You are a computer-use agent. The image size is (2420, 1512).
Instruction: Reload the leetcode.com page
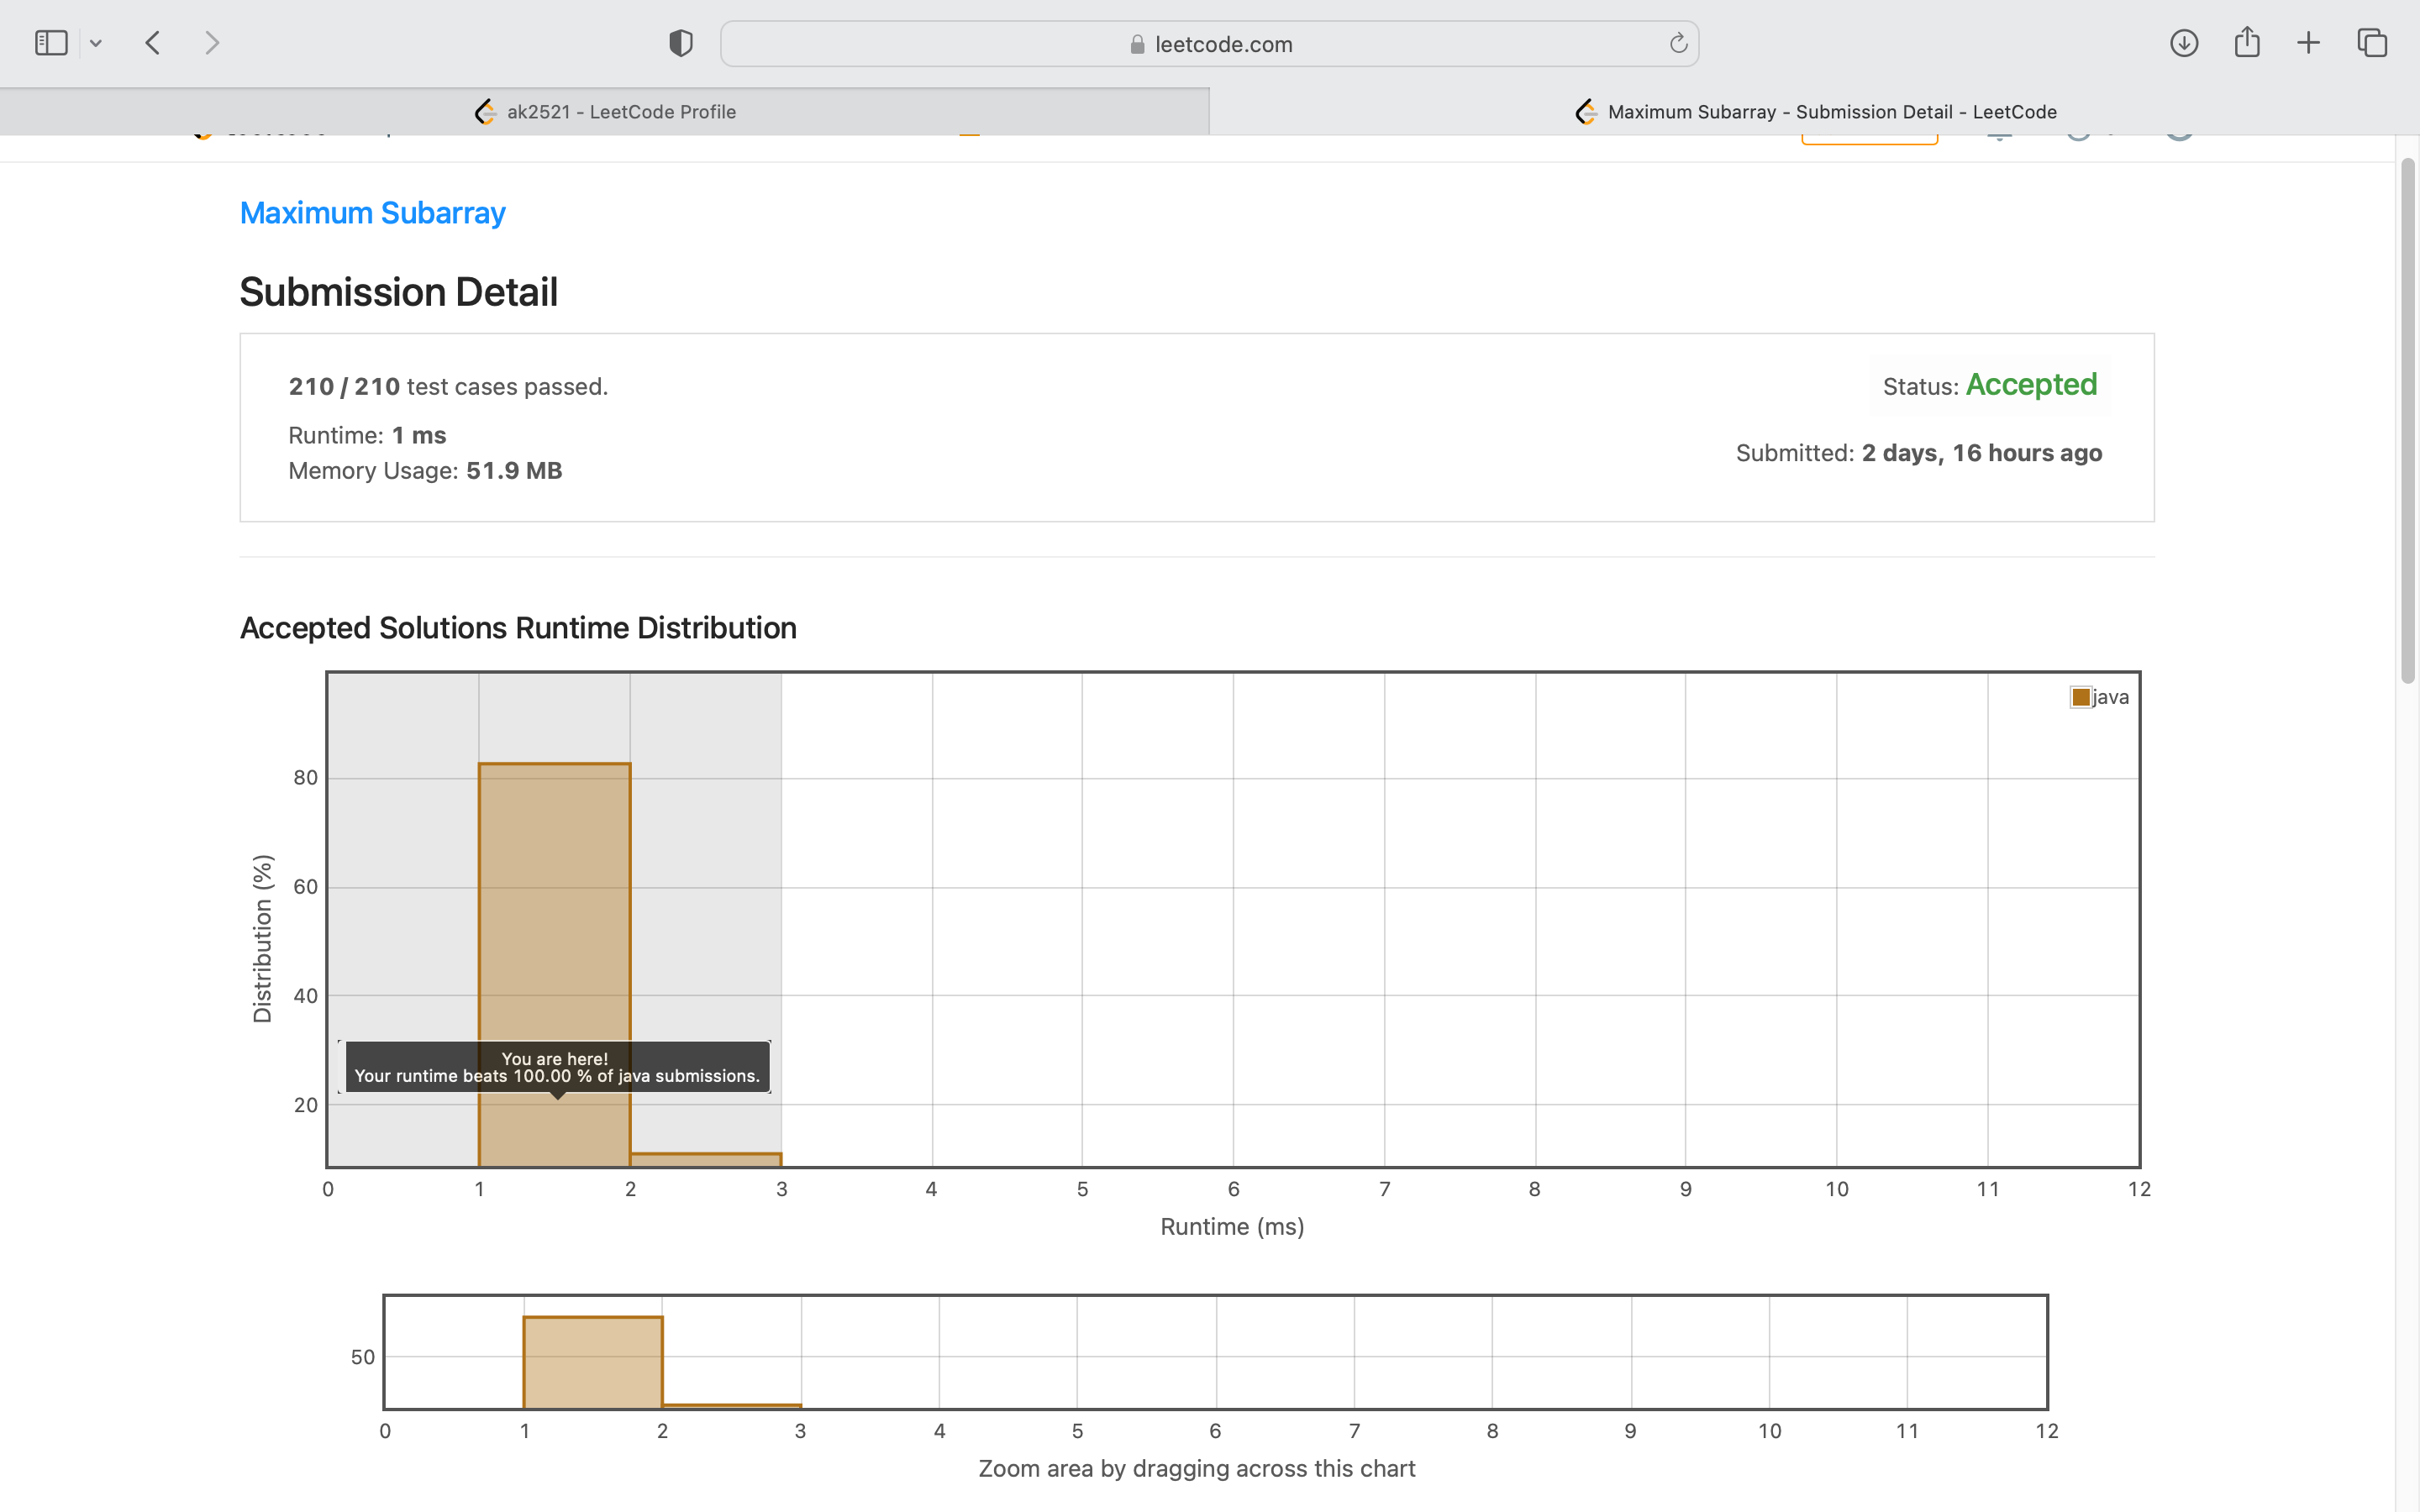coord(1678,43)
